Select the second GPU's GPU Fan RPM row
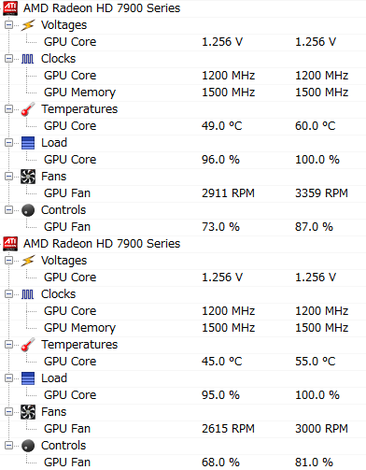366x470 pixels. pyautogui.click(x=183, y=428)
